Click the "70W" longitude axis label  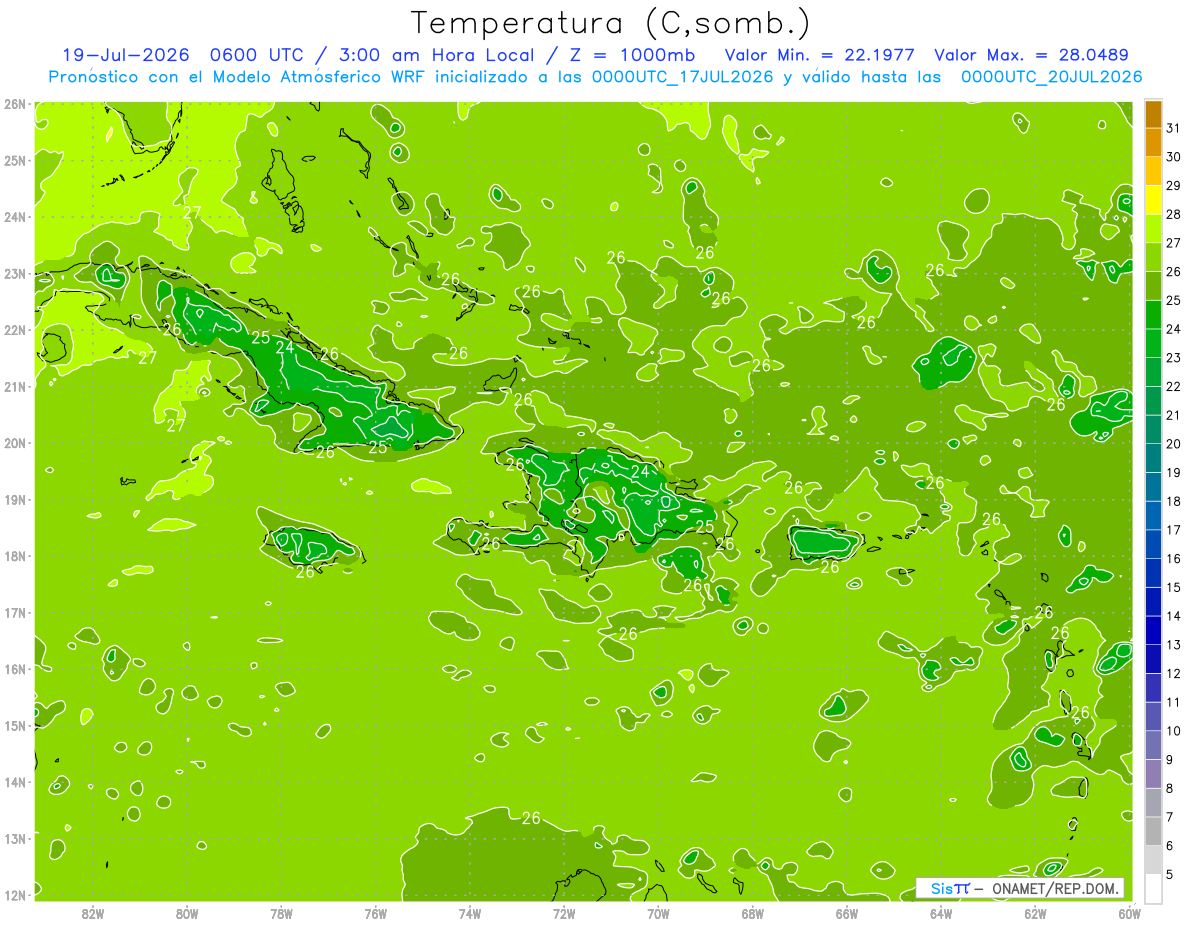point(658,914)
